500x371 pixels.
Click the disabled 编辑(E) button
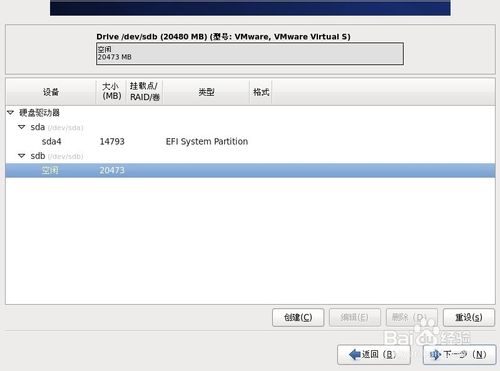(x=355, y=317)
